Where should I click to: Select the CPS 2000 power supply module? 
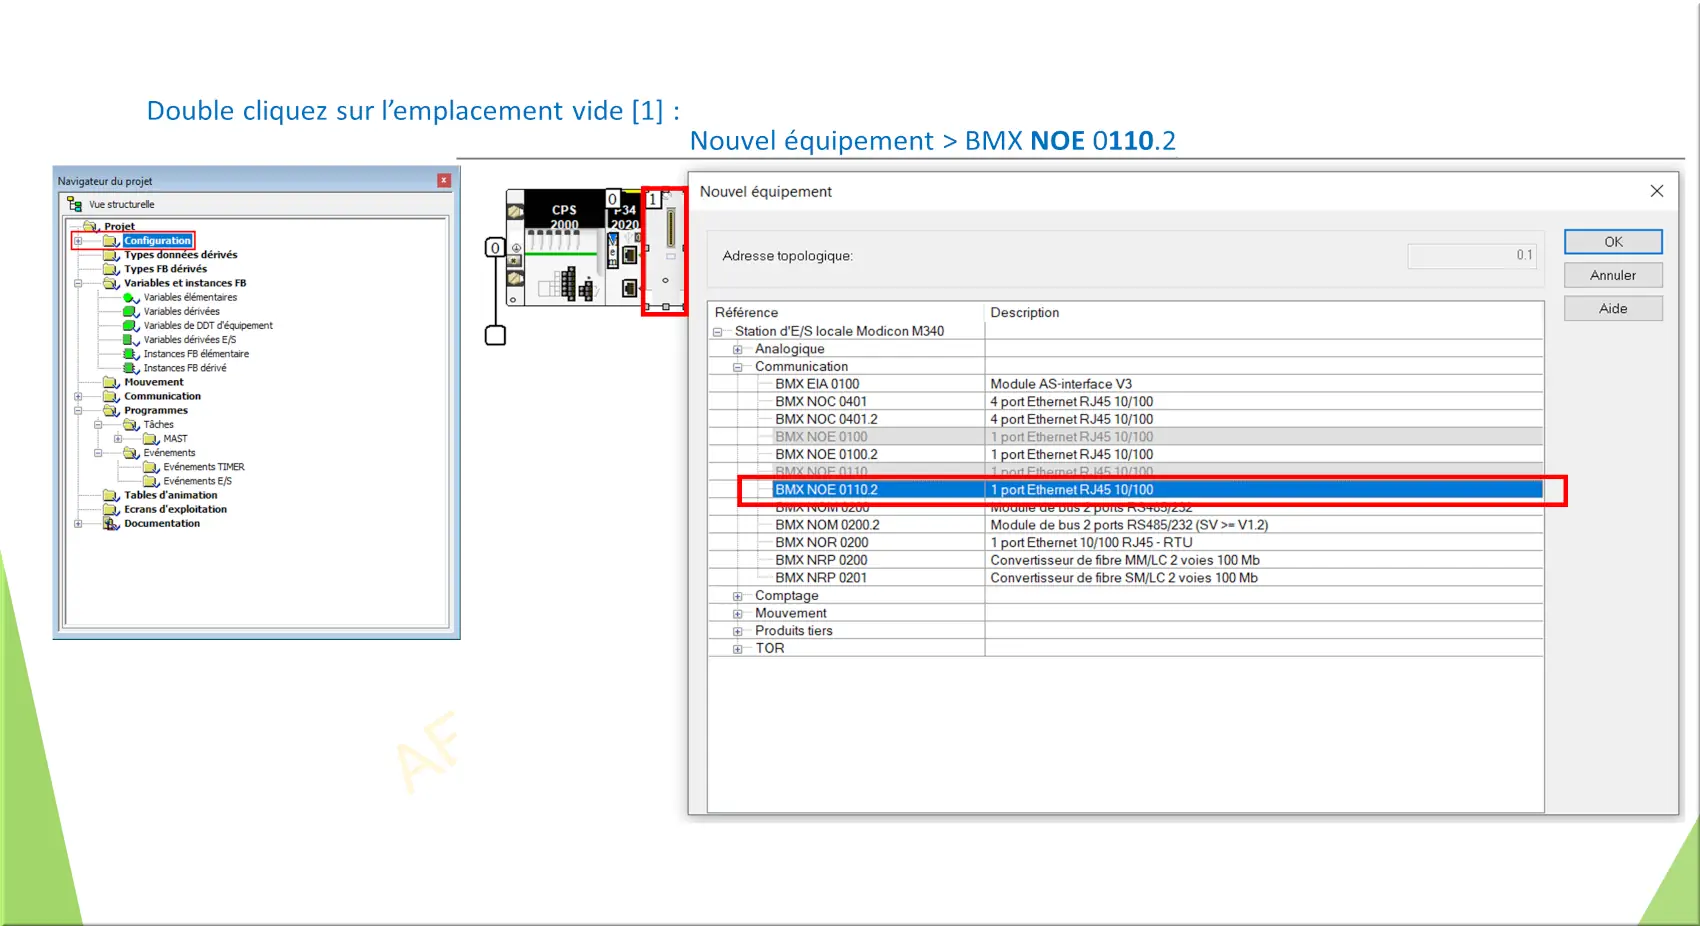(564, 247)
